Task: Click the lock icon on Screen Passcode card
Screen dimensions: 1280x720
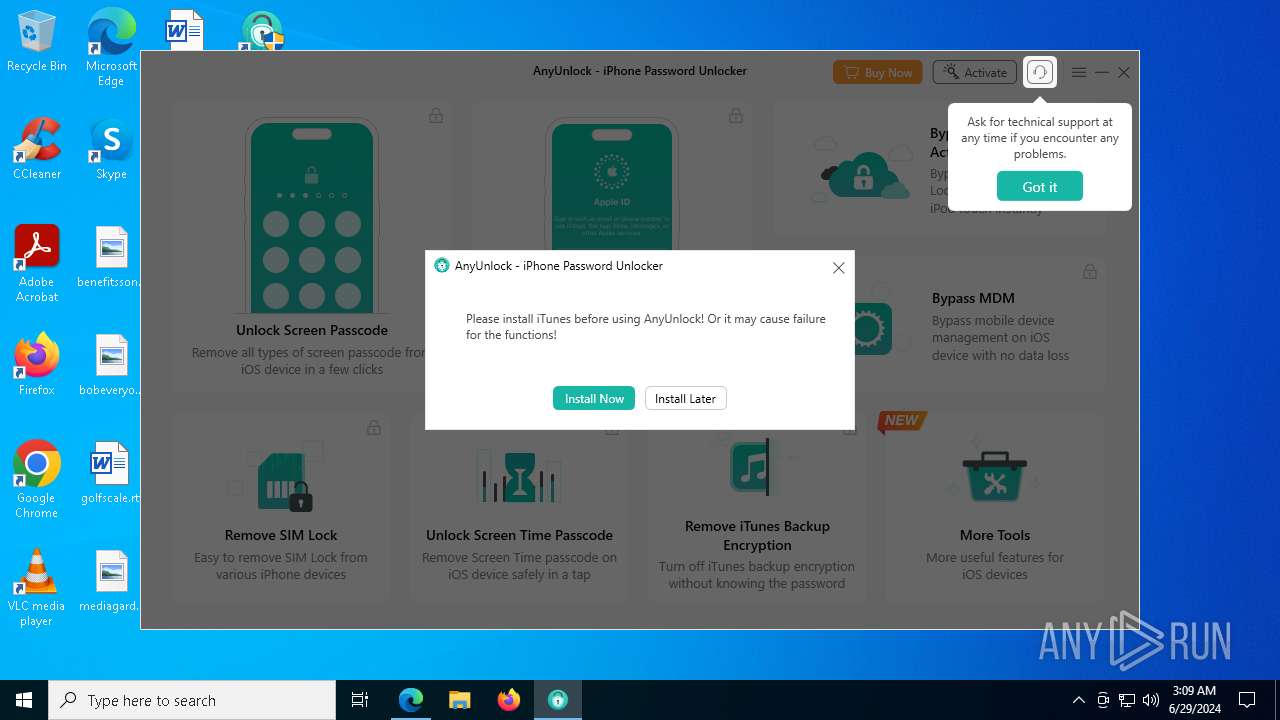Action: tap(436, 116)
